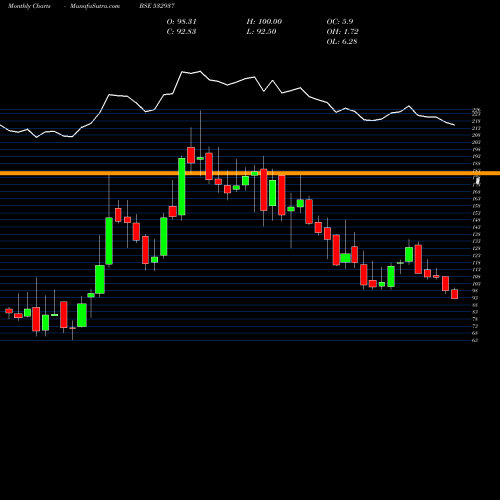Click the close price value 'C: 92.83'
The width and height of the screenshot is (500, 500).
[181, 32]
